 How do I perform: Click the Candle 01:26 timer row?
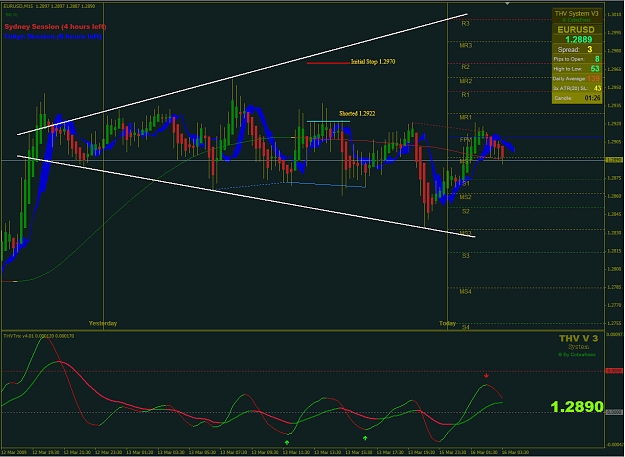click(x=577, y=98)
